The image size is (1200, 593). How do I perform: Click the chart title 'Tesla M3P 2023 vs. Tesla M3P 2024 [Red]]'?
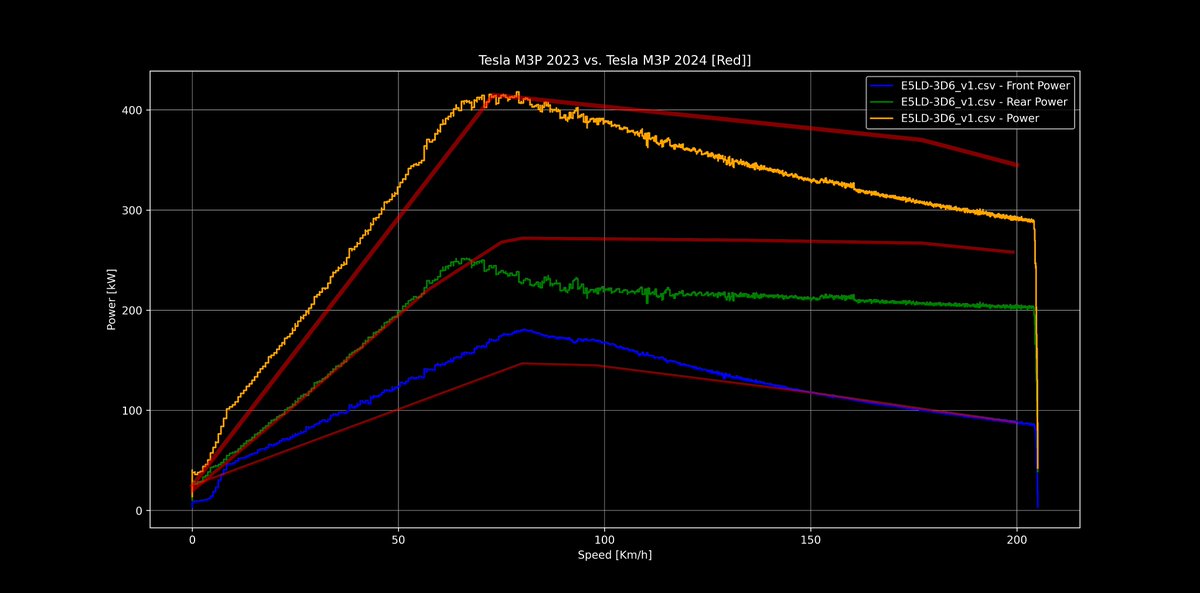(x=614, y=61)
